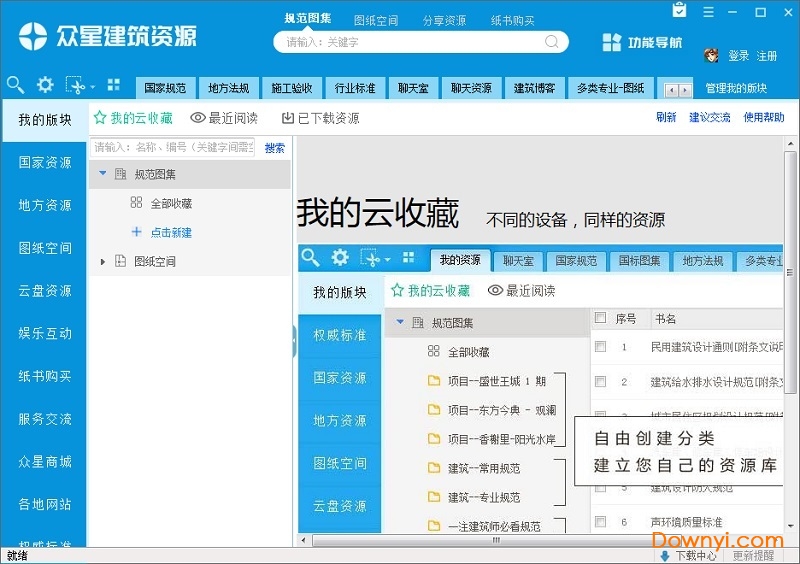Image resolution: width=800 pixels, height=564 pixels.
Task: Switch to the 已下载资源 tab
Action: (x=320, y=118)
